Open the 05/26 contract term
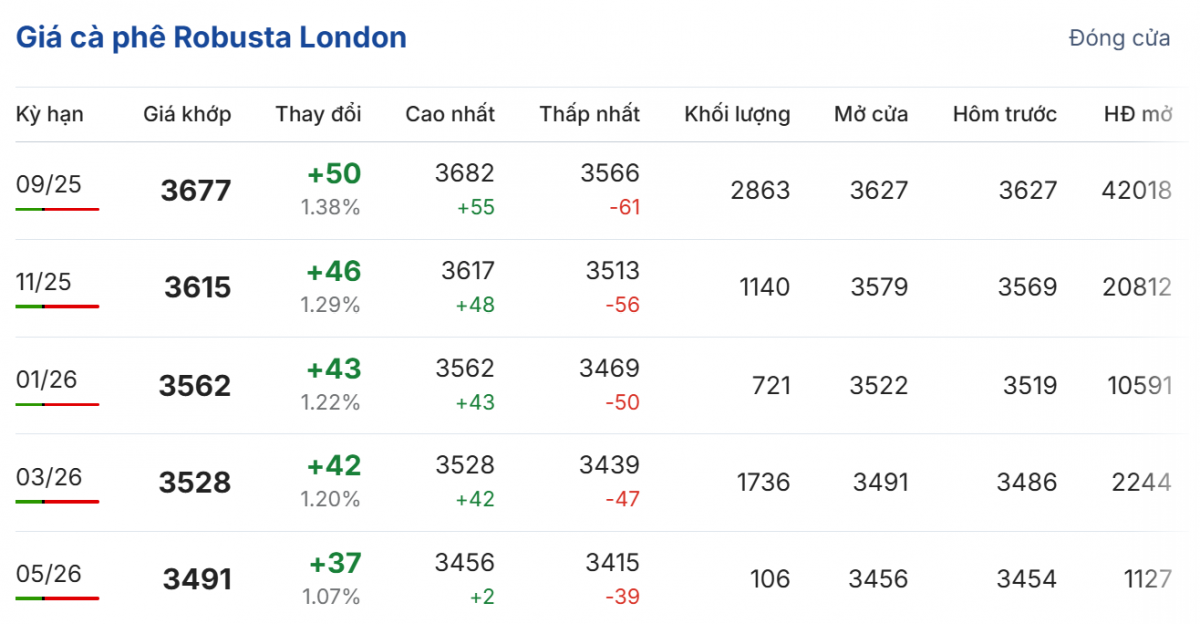Screen dimensions: 1200x624 point(49,574)
